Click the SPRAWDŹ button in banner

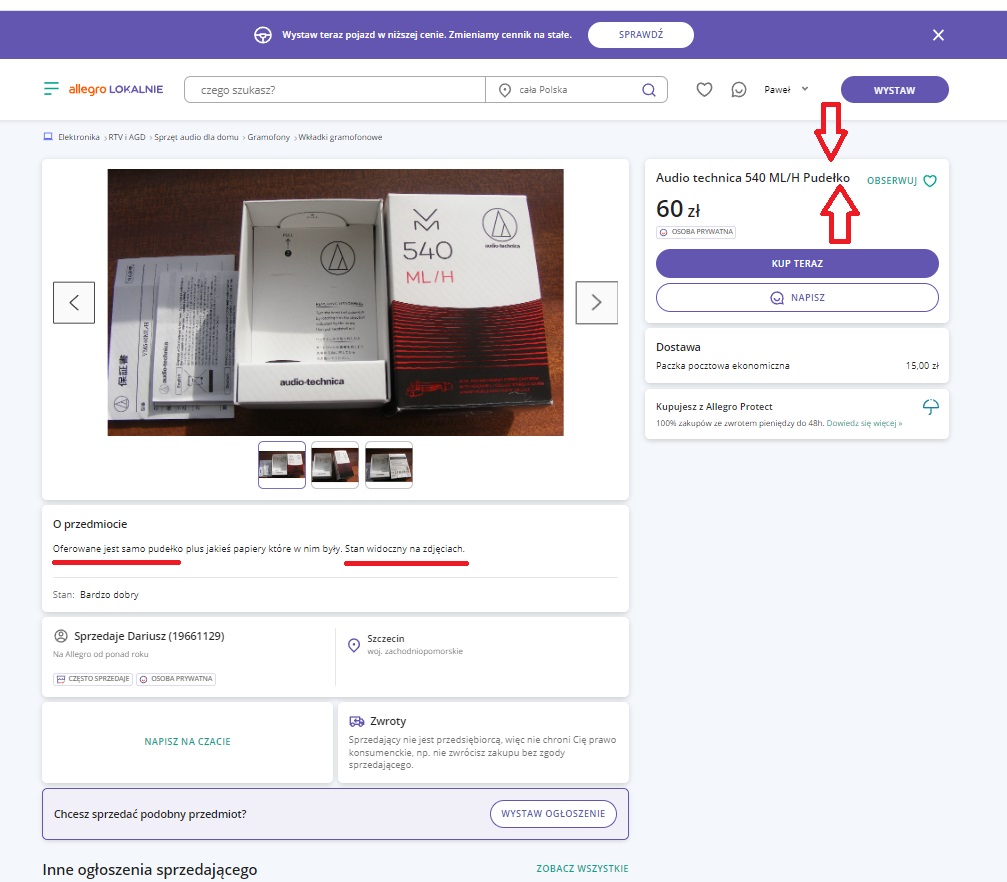[640, 35]
